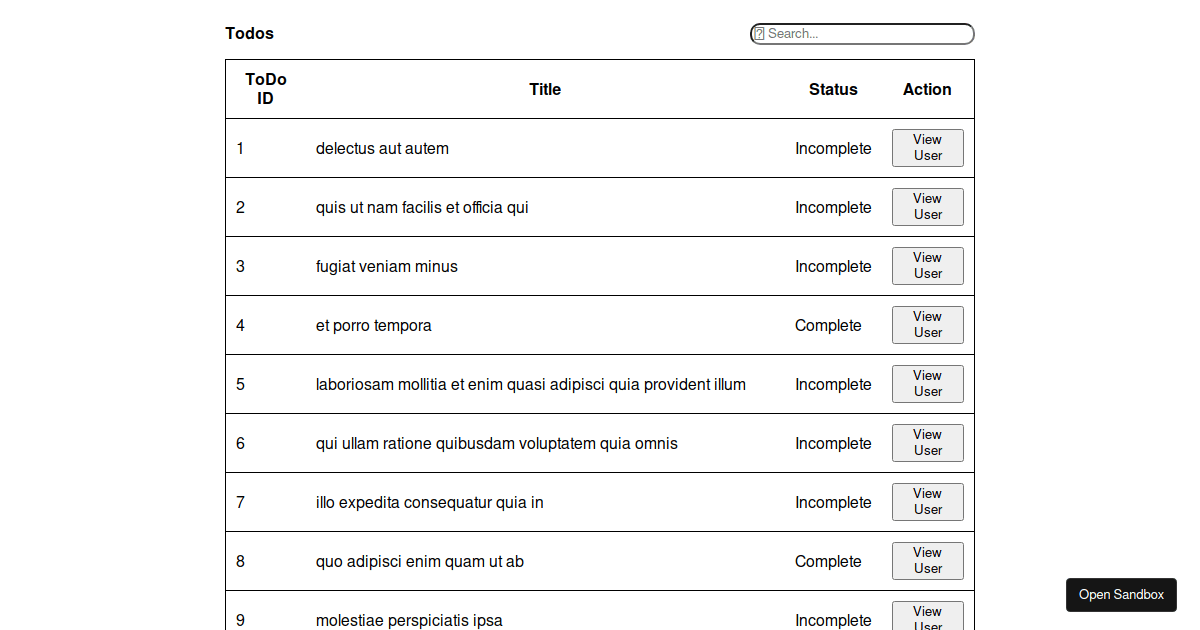Select the title 'delectus aut autem'
1200x630 pixels.
[382, 148]
